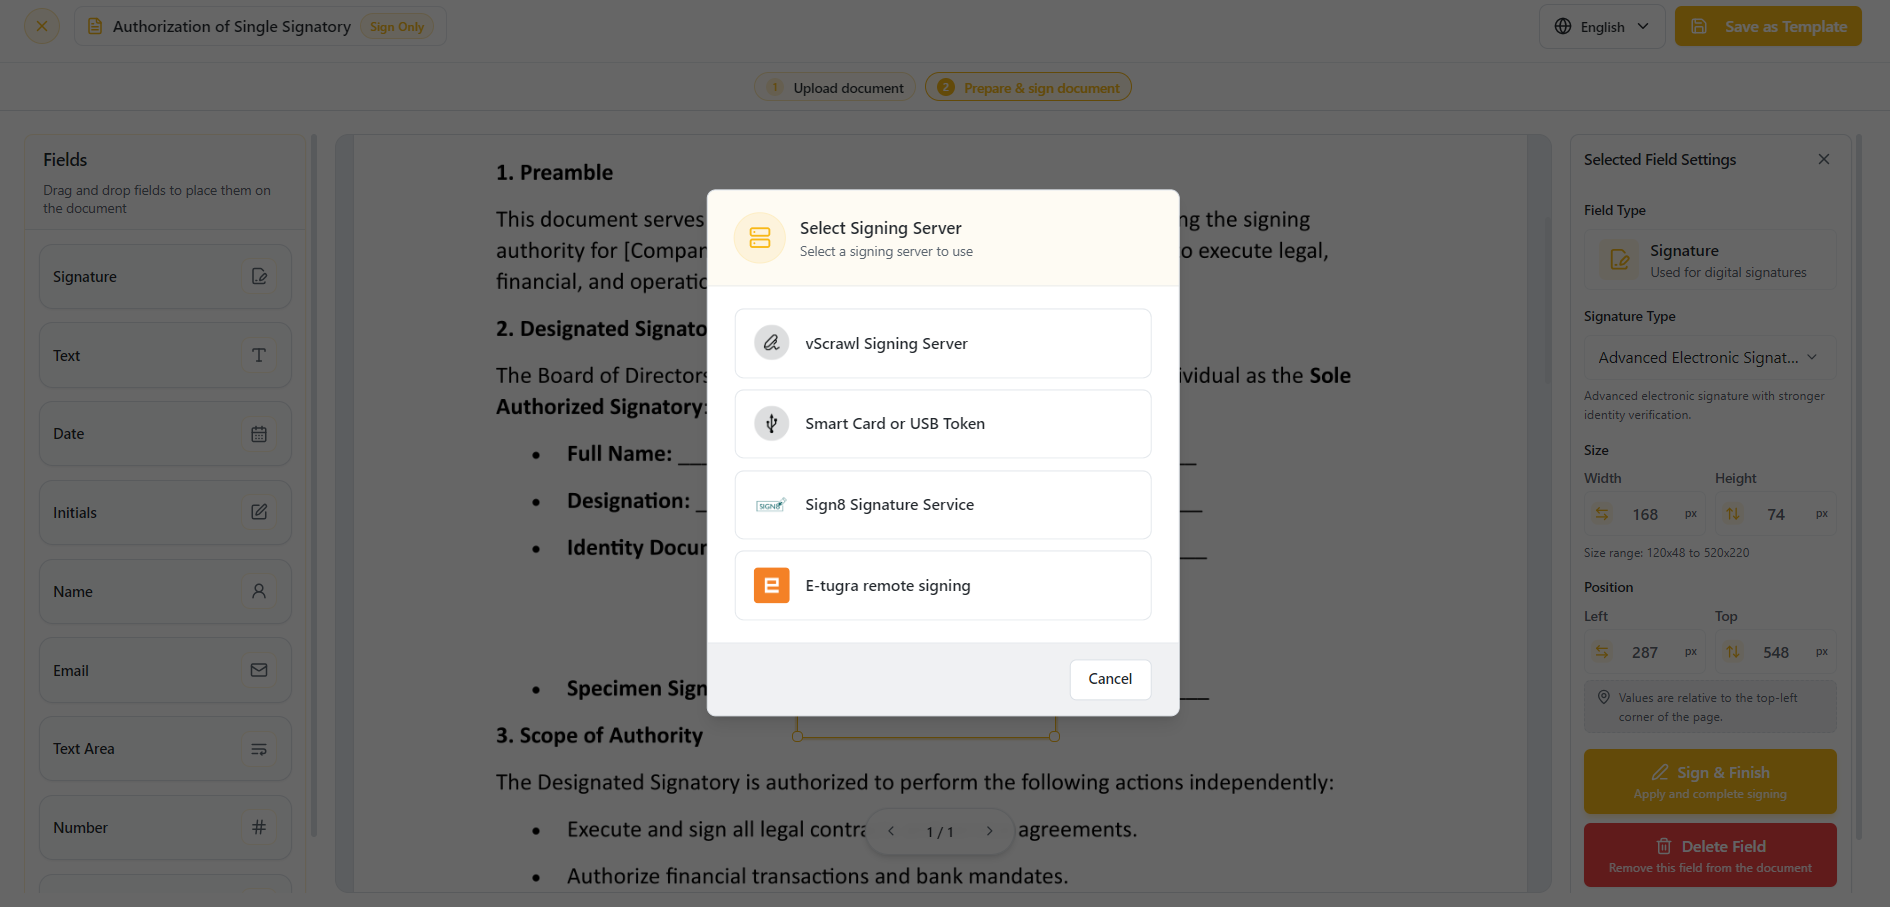The width and height of the screenshot is (1890, 907).
Task: Click Save as Template button
Action: [x=1768, y=27]
